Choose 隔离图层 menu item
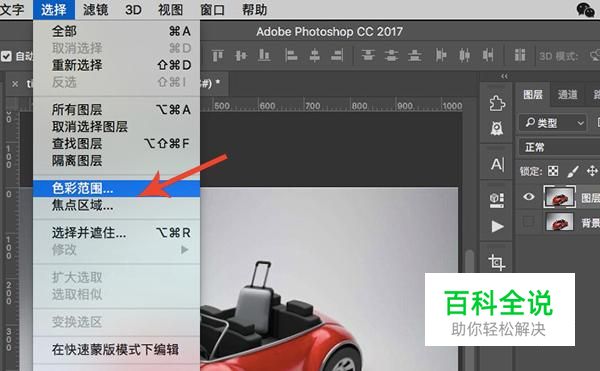Viewport: 600px width, 371px height. pos(116,160)
